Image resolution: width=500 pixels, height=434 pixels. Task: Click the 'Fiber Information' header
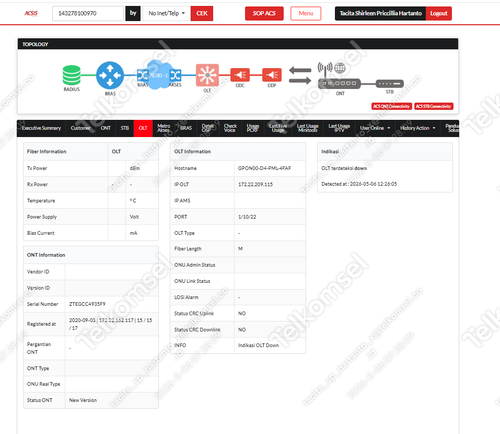pos(46,152)
